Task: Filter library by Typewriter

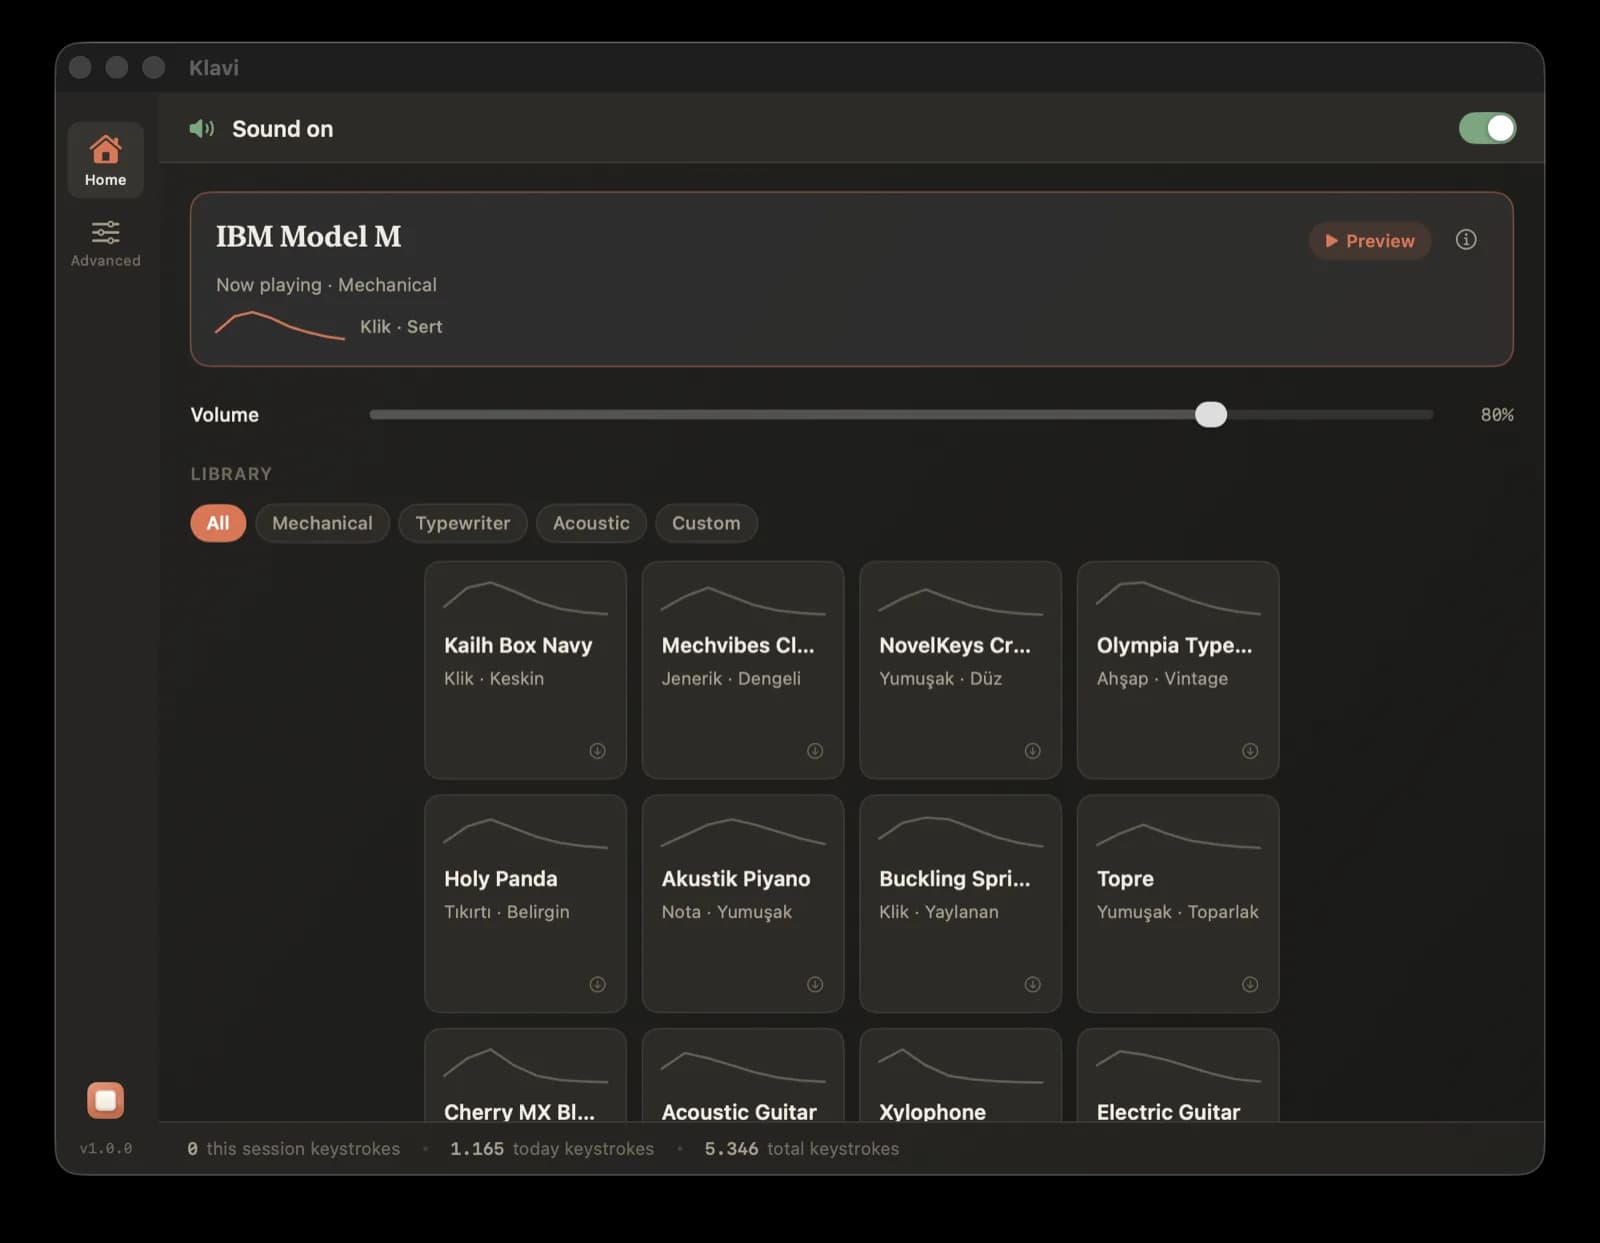Action: (x=462, y=523)
